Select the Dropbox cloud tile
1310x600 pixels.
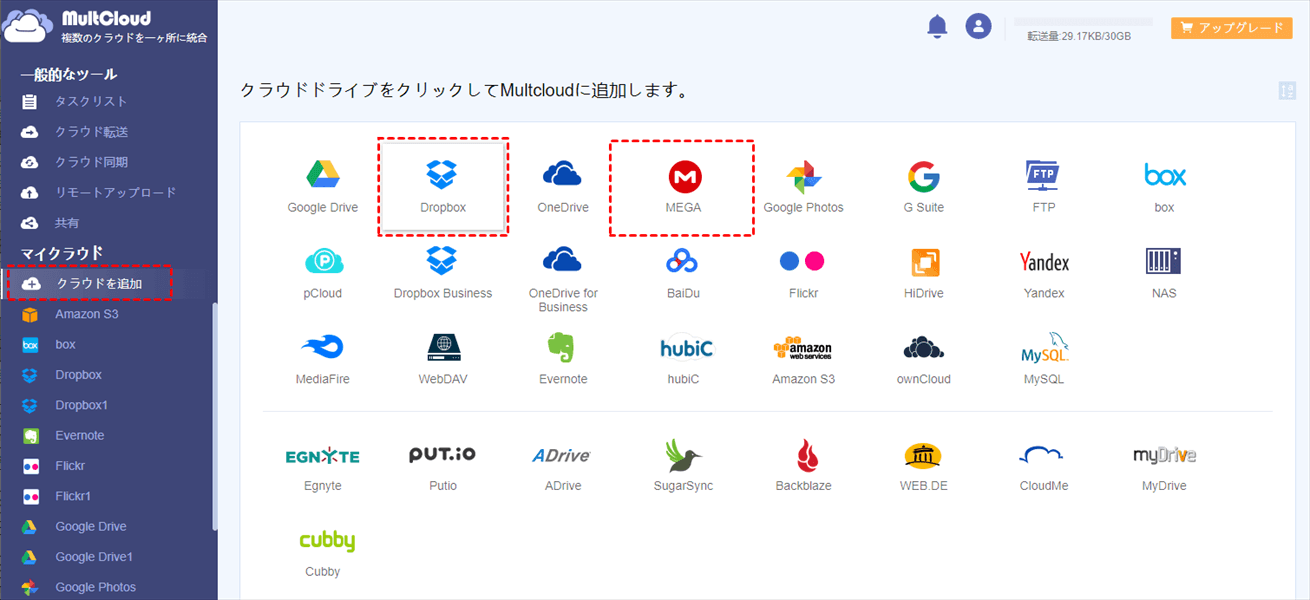coord(443,187)
